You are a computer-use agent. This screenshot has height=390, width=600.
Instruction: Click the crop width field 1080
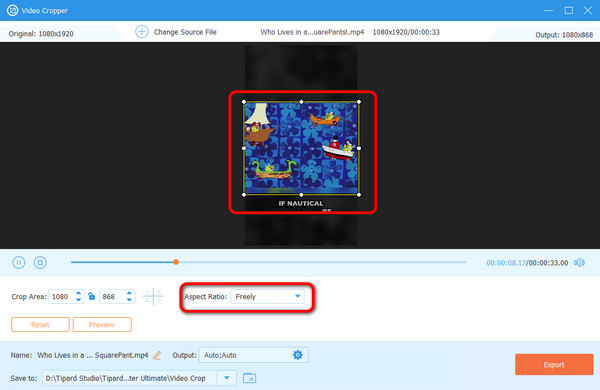(61, 297)
